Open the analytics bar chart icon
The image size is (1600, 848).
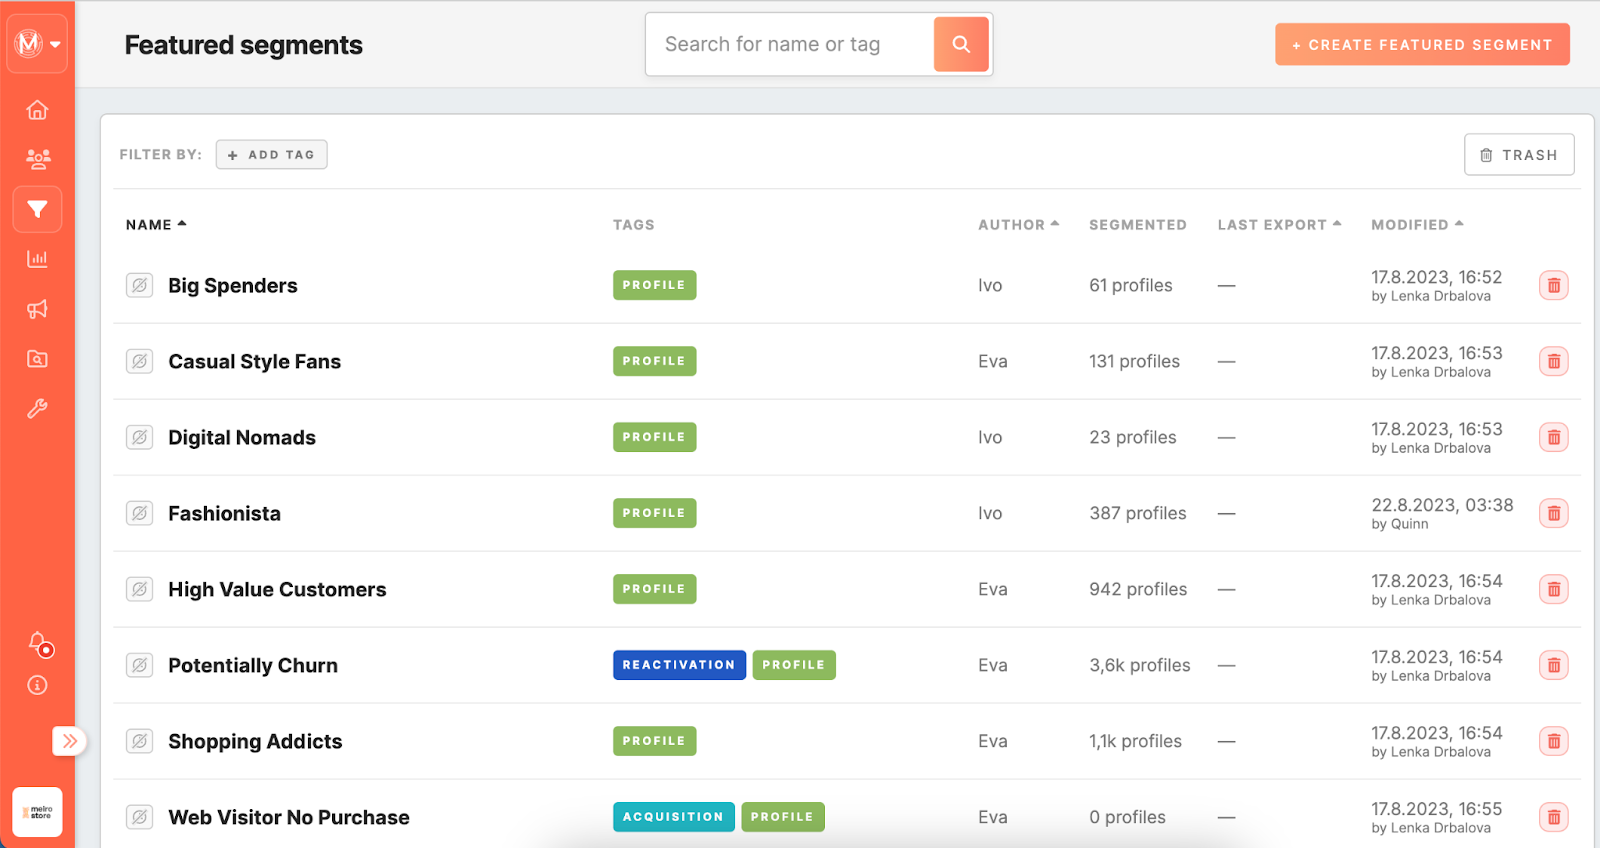[x=37, y=259]
